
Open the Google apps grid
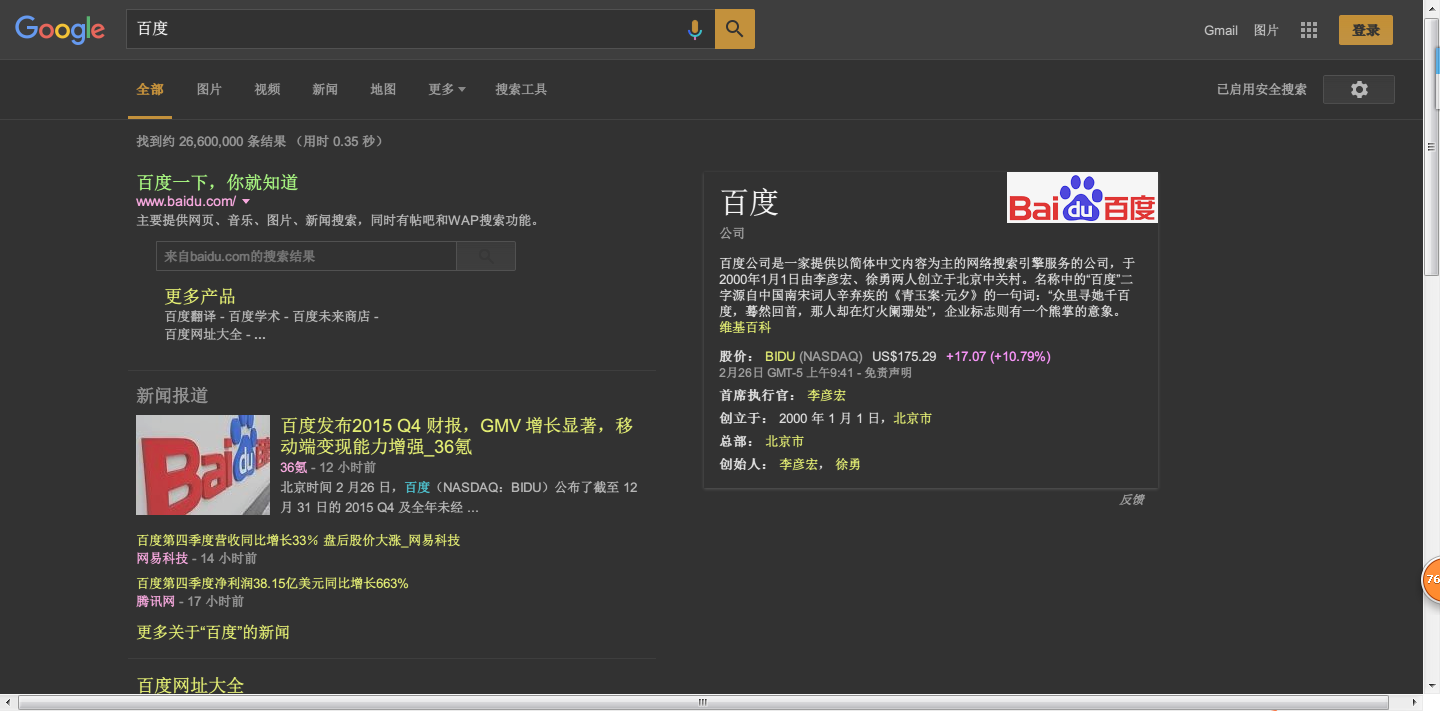1309,30
